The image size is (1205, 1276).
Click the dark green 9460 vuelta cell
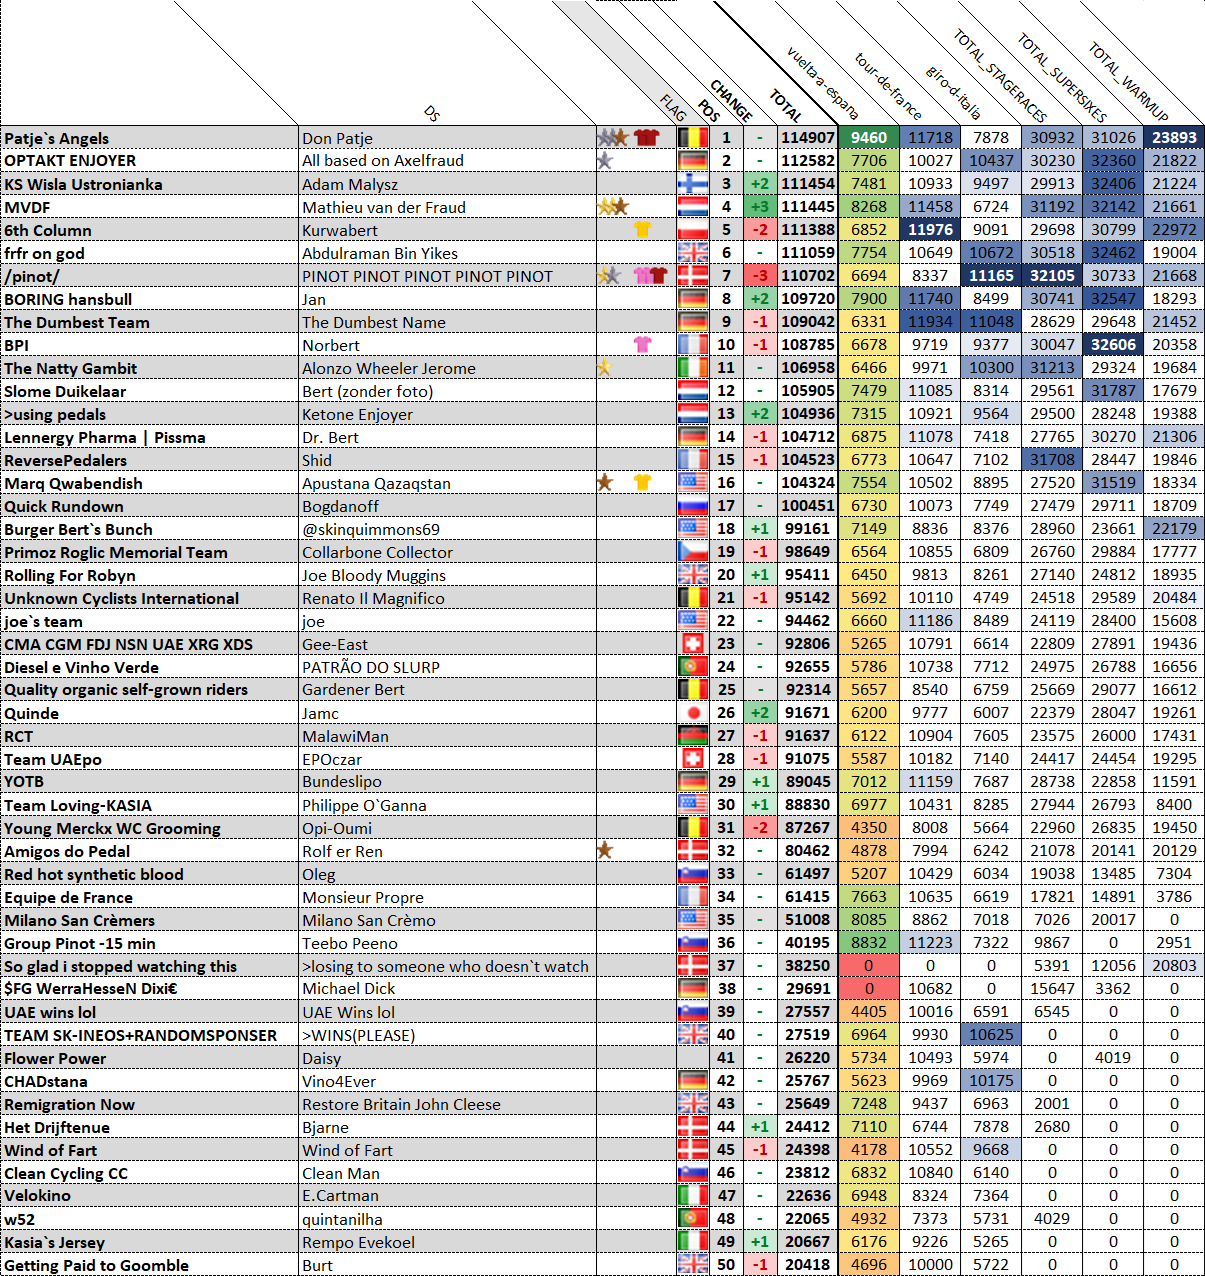(x=869, y=138)
